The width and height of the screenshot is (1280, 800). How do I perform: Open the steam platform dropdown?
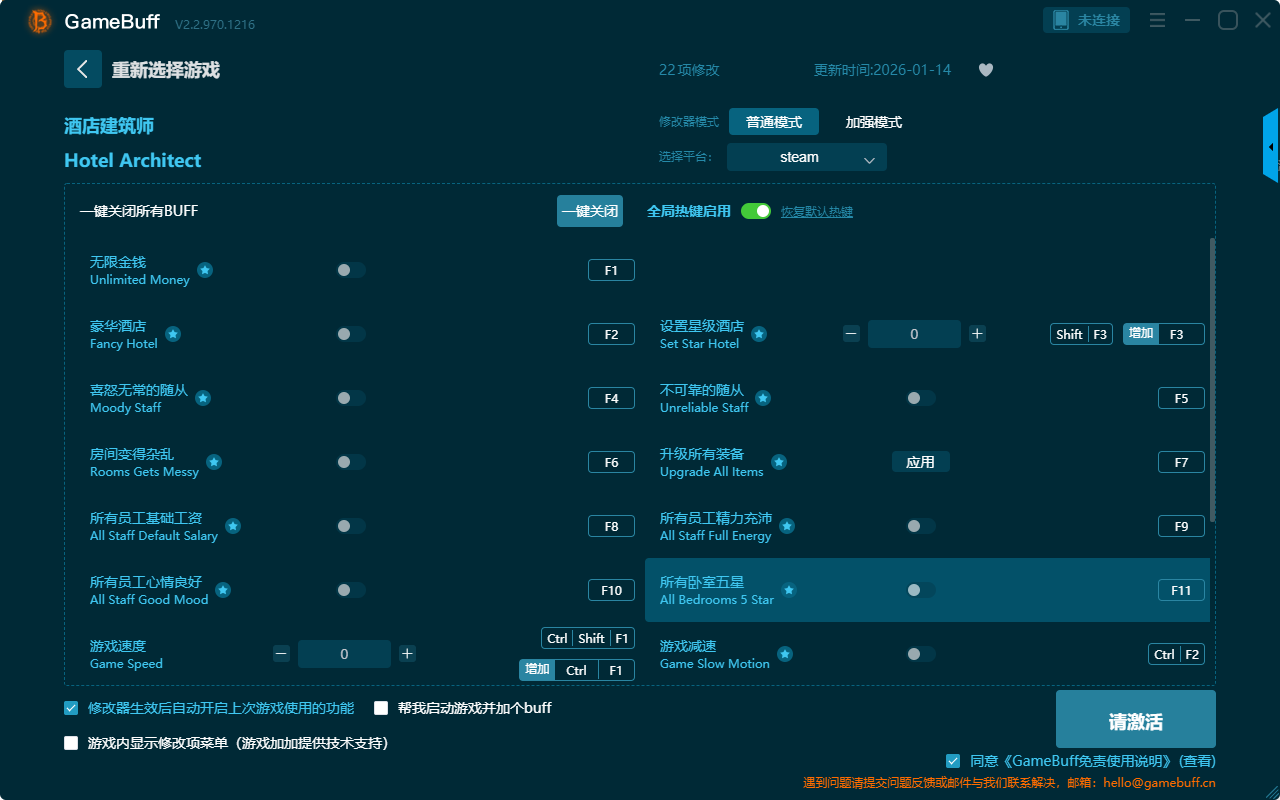click(x=807, y=157)
